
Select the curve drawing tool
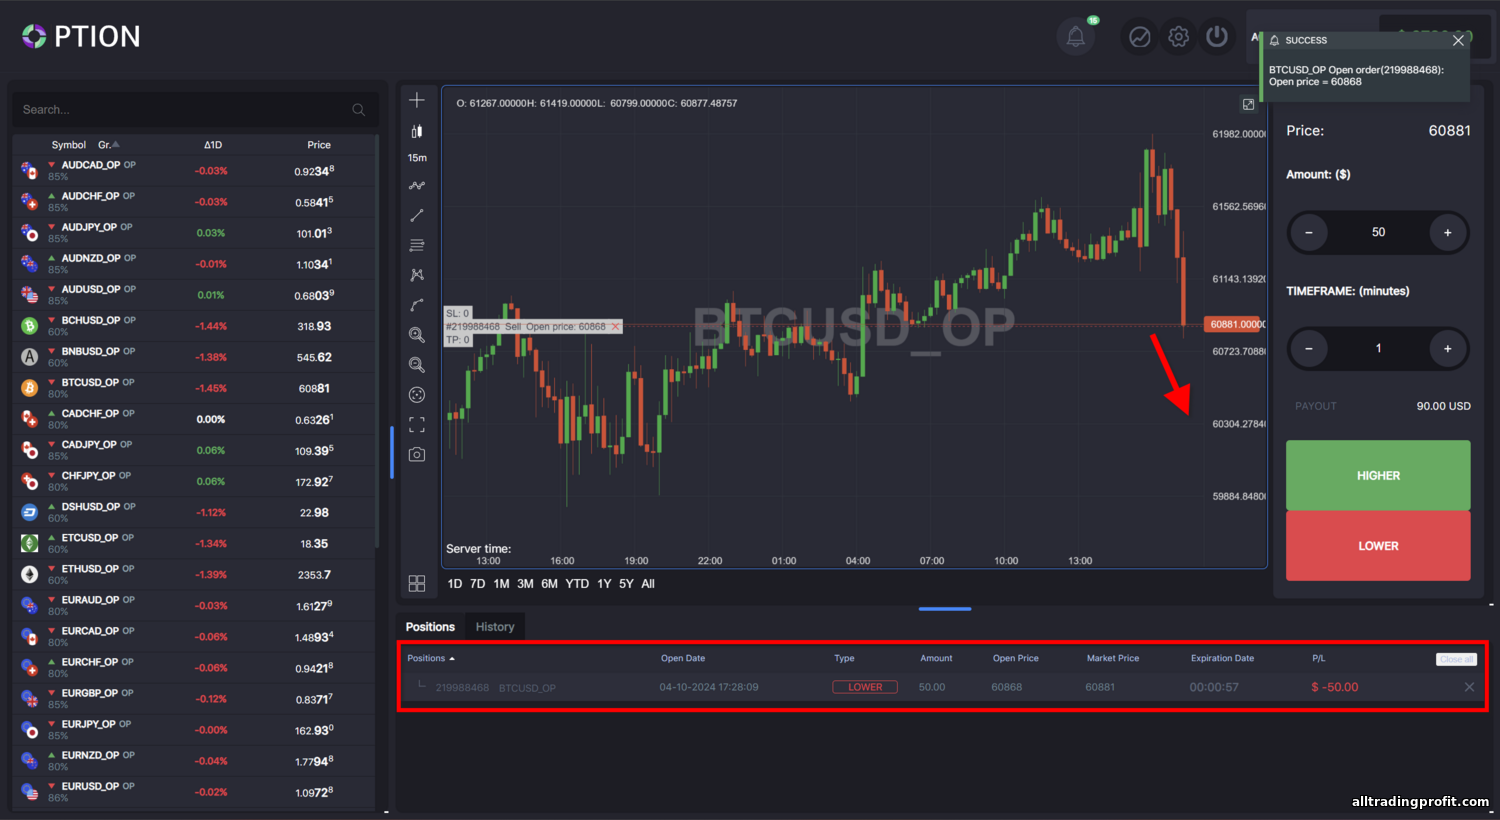pos(417,305)
